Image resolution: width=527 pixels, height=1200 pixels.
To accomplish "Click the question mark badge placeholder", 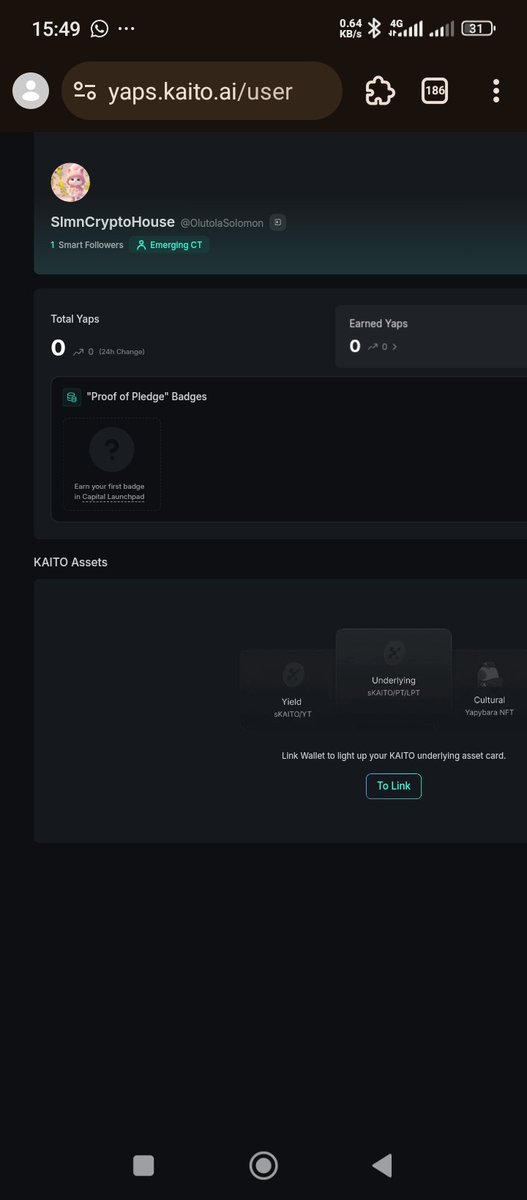I will (x=111, y=450).
